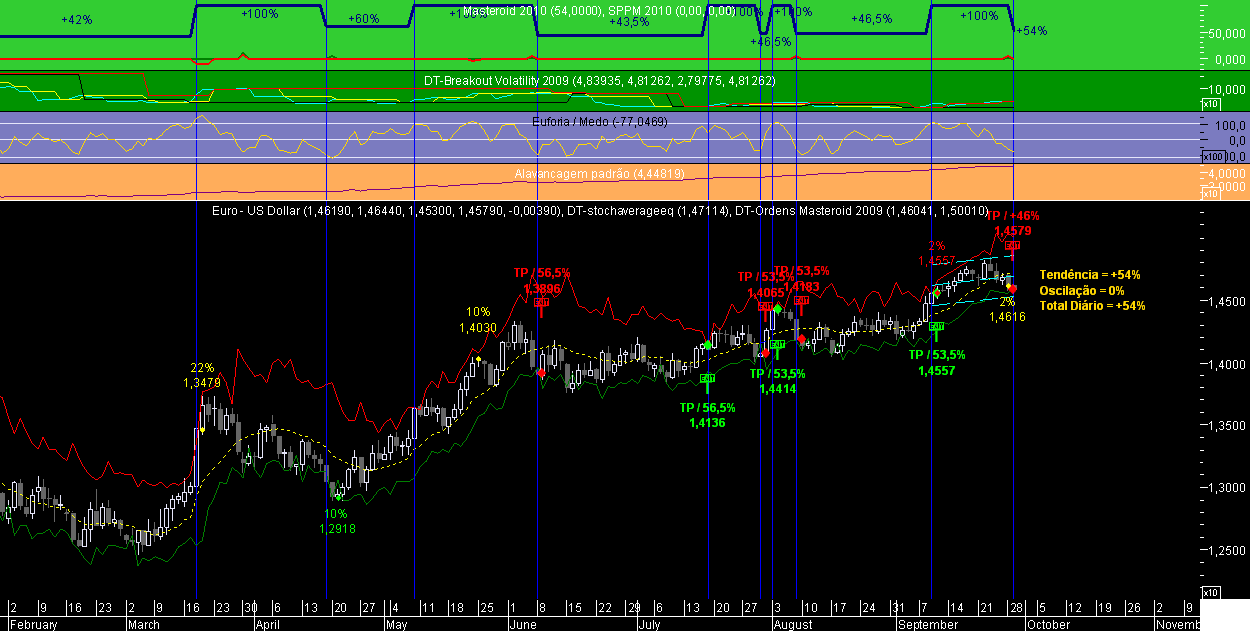This screenshot has height=631, width=1250.
Task: Click the June month label on time axis
Action: [523, 624]
